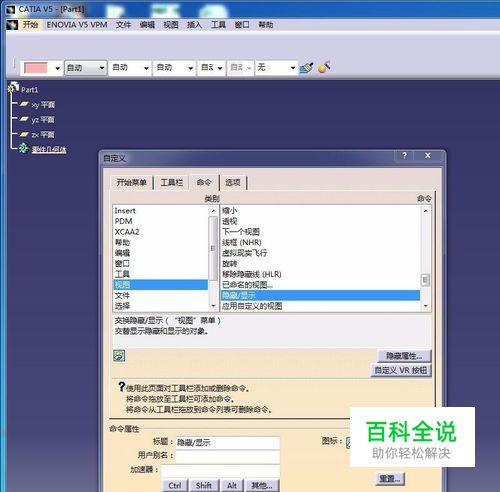Select 文件 in the category list
Image resolution: width=500 pixels, height=492 pixels.
pos(160,295)
